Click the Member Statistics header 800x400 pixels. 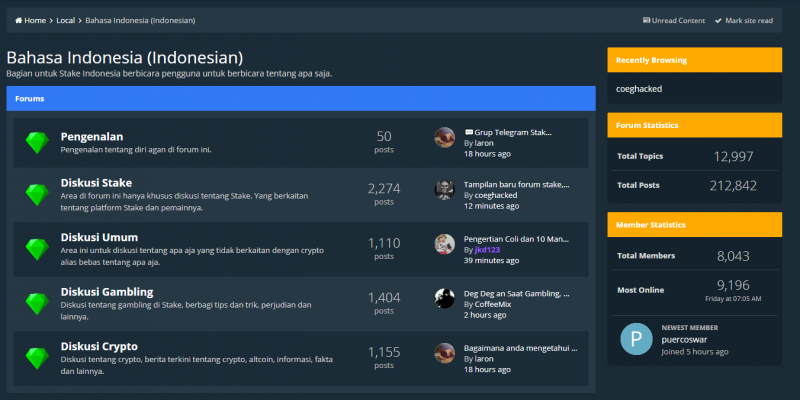[694, 224]
